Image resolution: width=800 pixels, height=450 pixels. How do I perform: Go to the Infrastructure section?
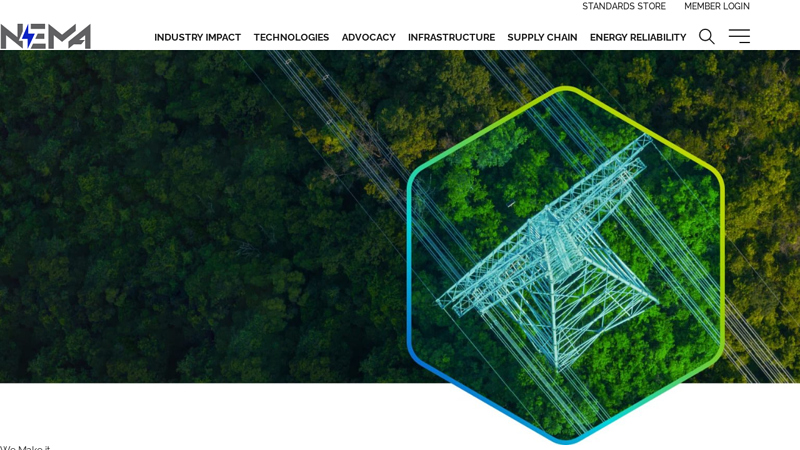(452, 37)
